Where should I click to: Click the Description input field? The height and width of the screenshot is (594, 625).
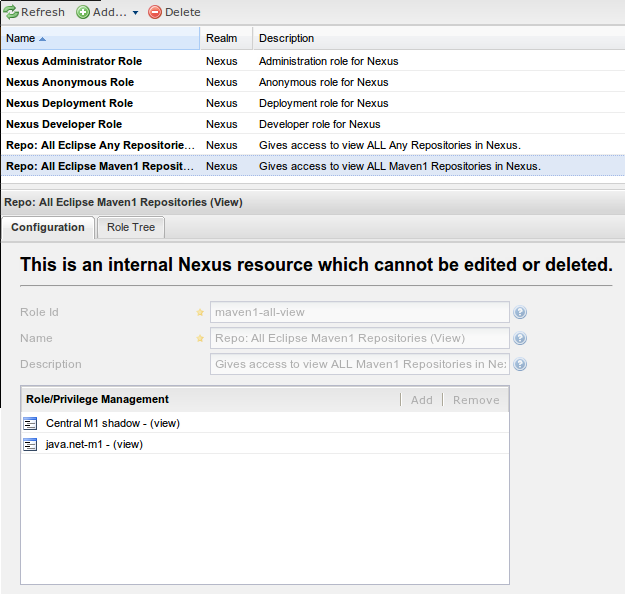pyautogui.click(x=360, y=364)
